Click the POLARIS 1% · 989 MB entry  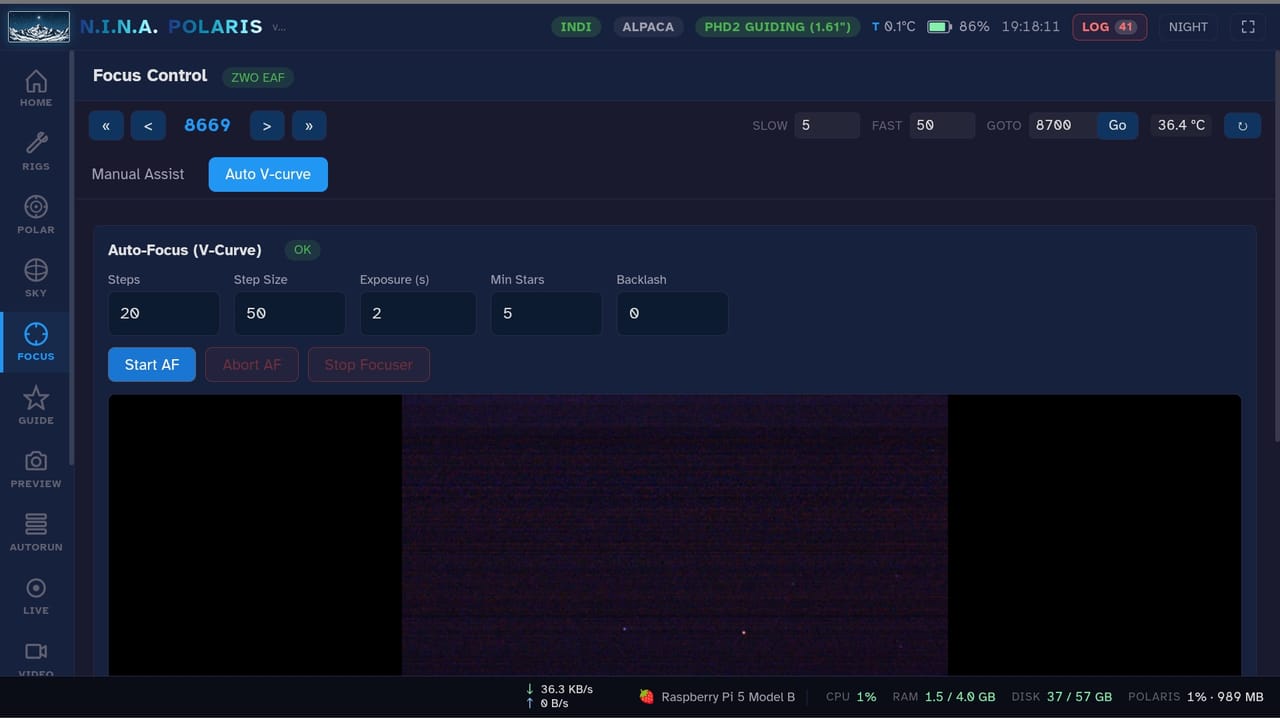(x=1195, y=697)
